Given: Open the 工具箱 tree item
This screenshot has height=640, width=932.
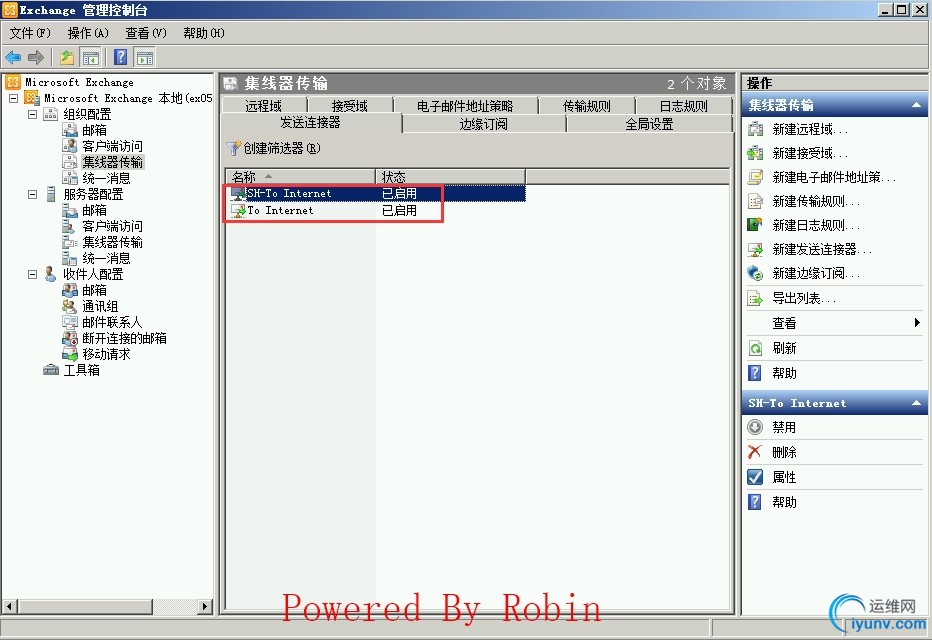Looking at the screenshot, I should (81, 370).
